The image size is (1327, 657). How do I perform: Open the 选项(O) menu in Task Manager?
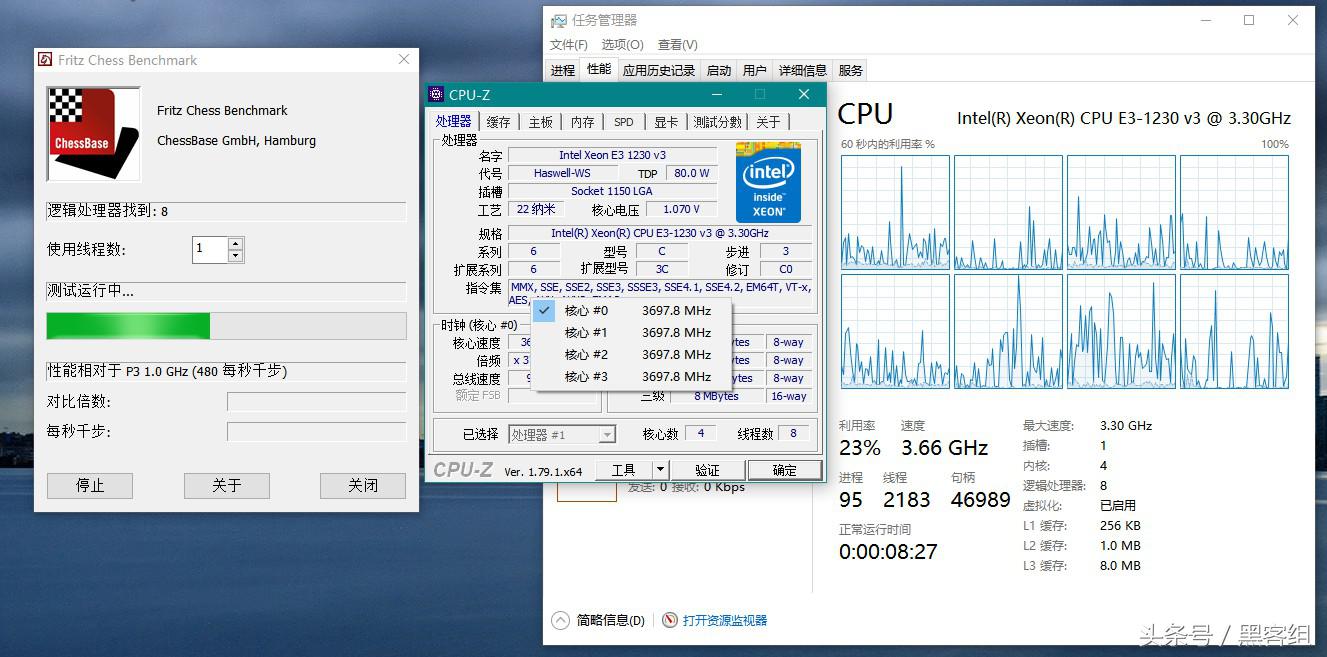(622, 45)
